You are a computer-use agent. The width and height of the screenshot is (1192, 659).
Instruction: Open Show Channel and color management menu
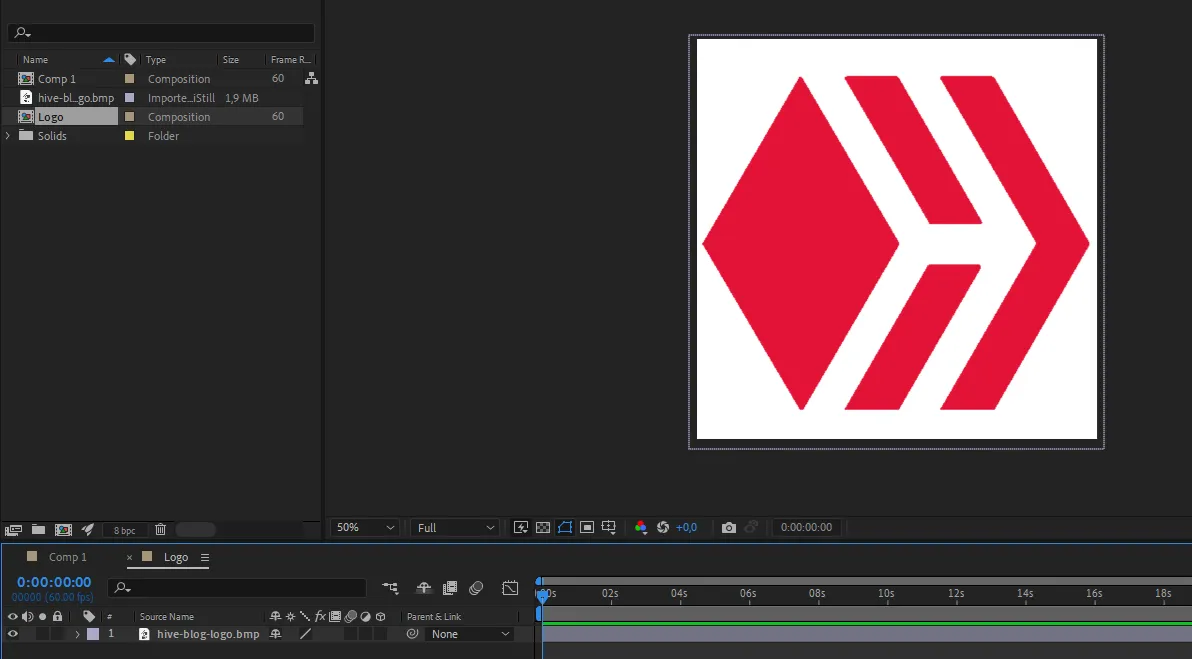pos(641,528)
